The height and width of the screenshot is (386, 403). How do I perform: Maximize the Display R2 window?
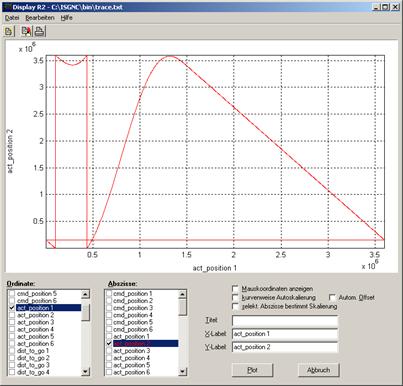(x=385, y=7)
